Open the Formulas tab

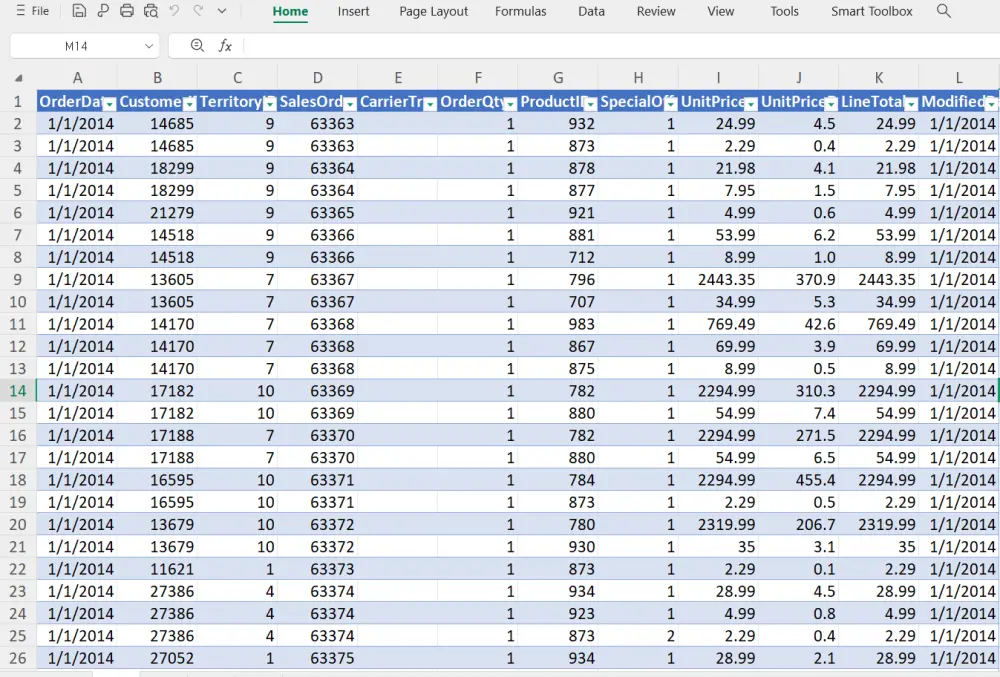click(x=520, y=11)
